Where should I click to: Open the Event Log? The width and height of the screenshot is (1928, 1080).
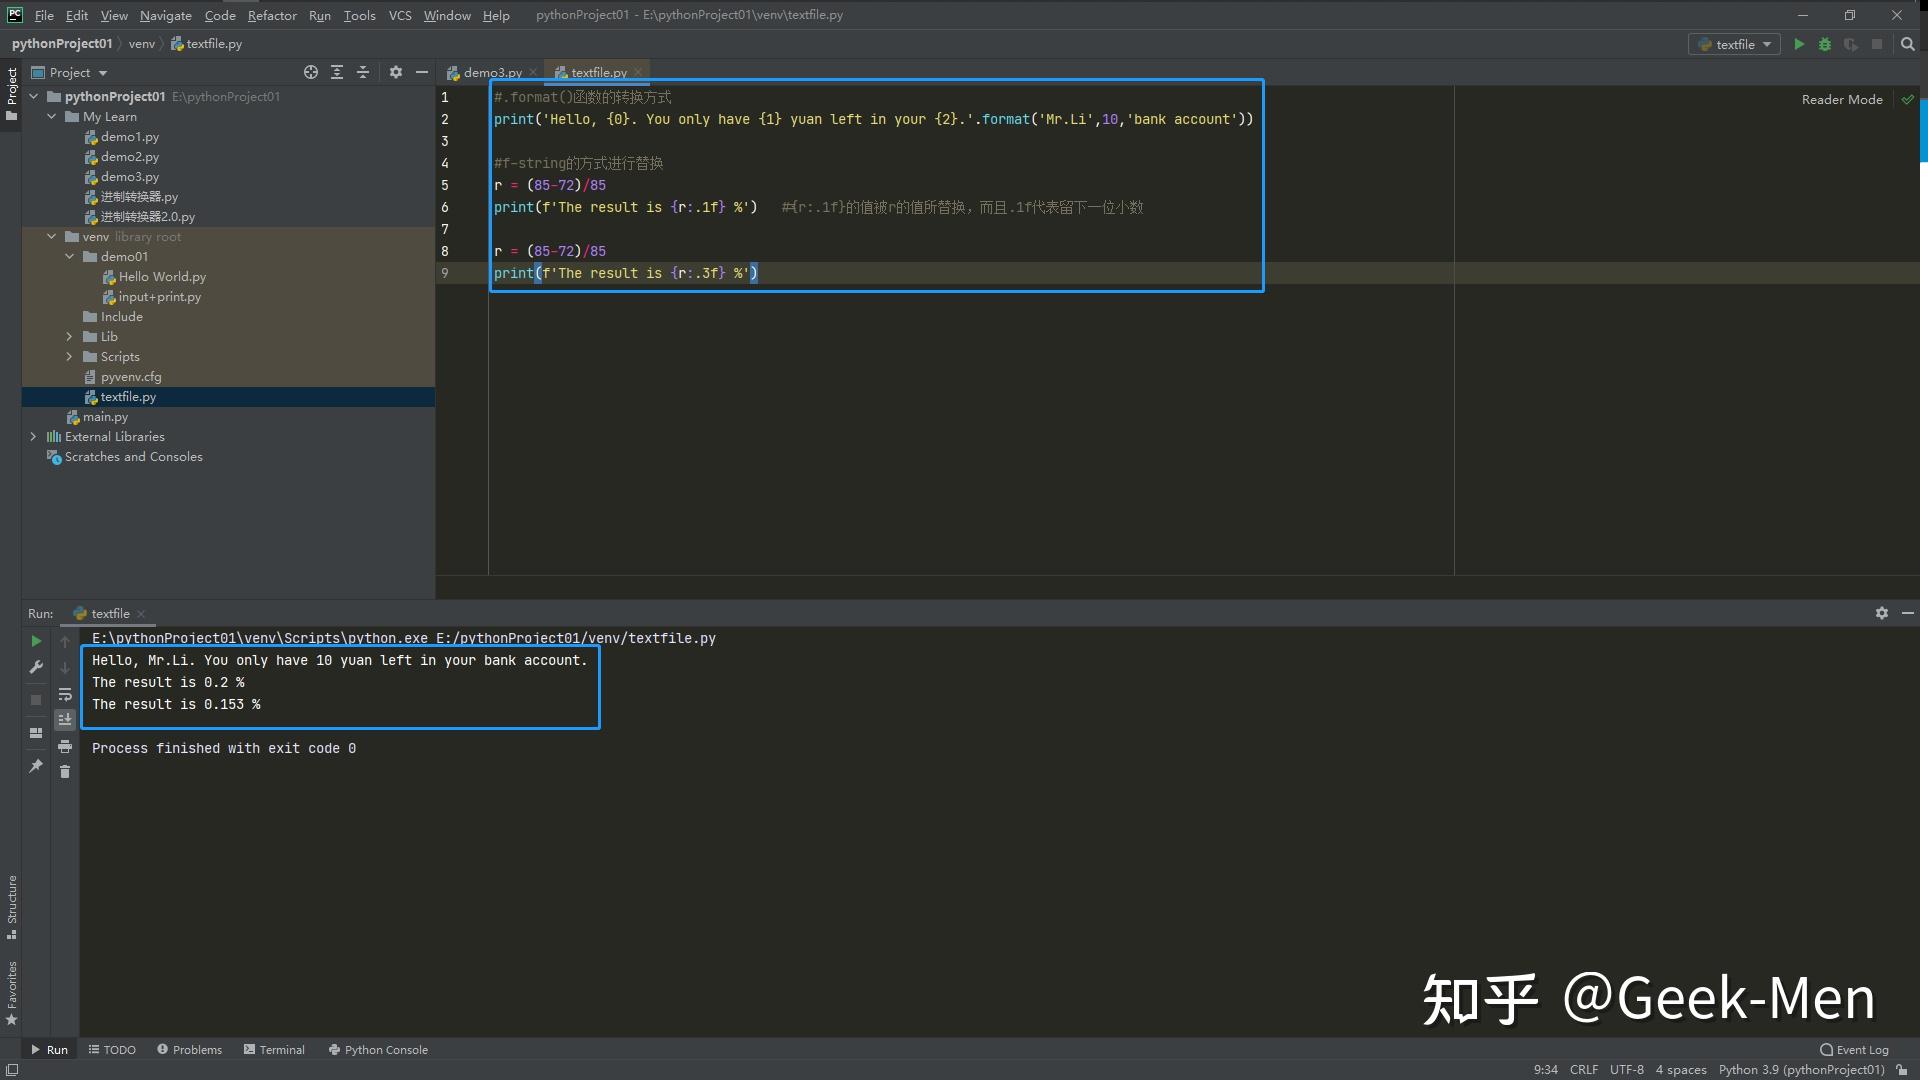[1860, 1049]
